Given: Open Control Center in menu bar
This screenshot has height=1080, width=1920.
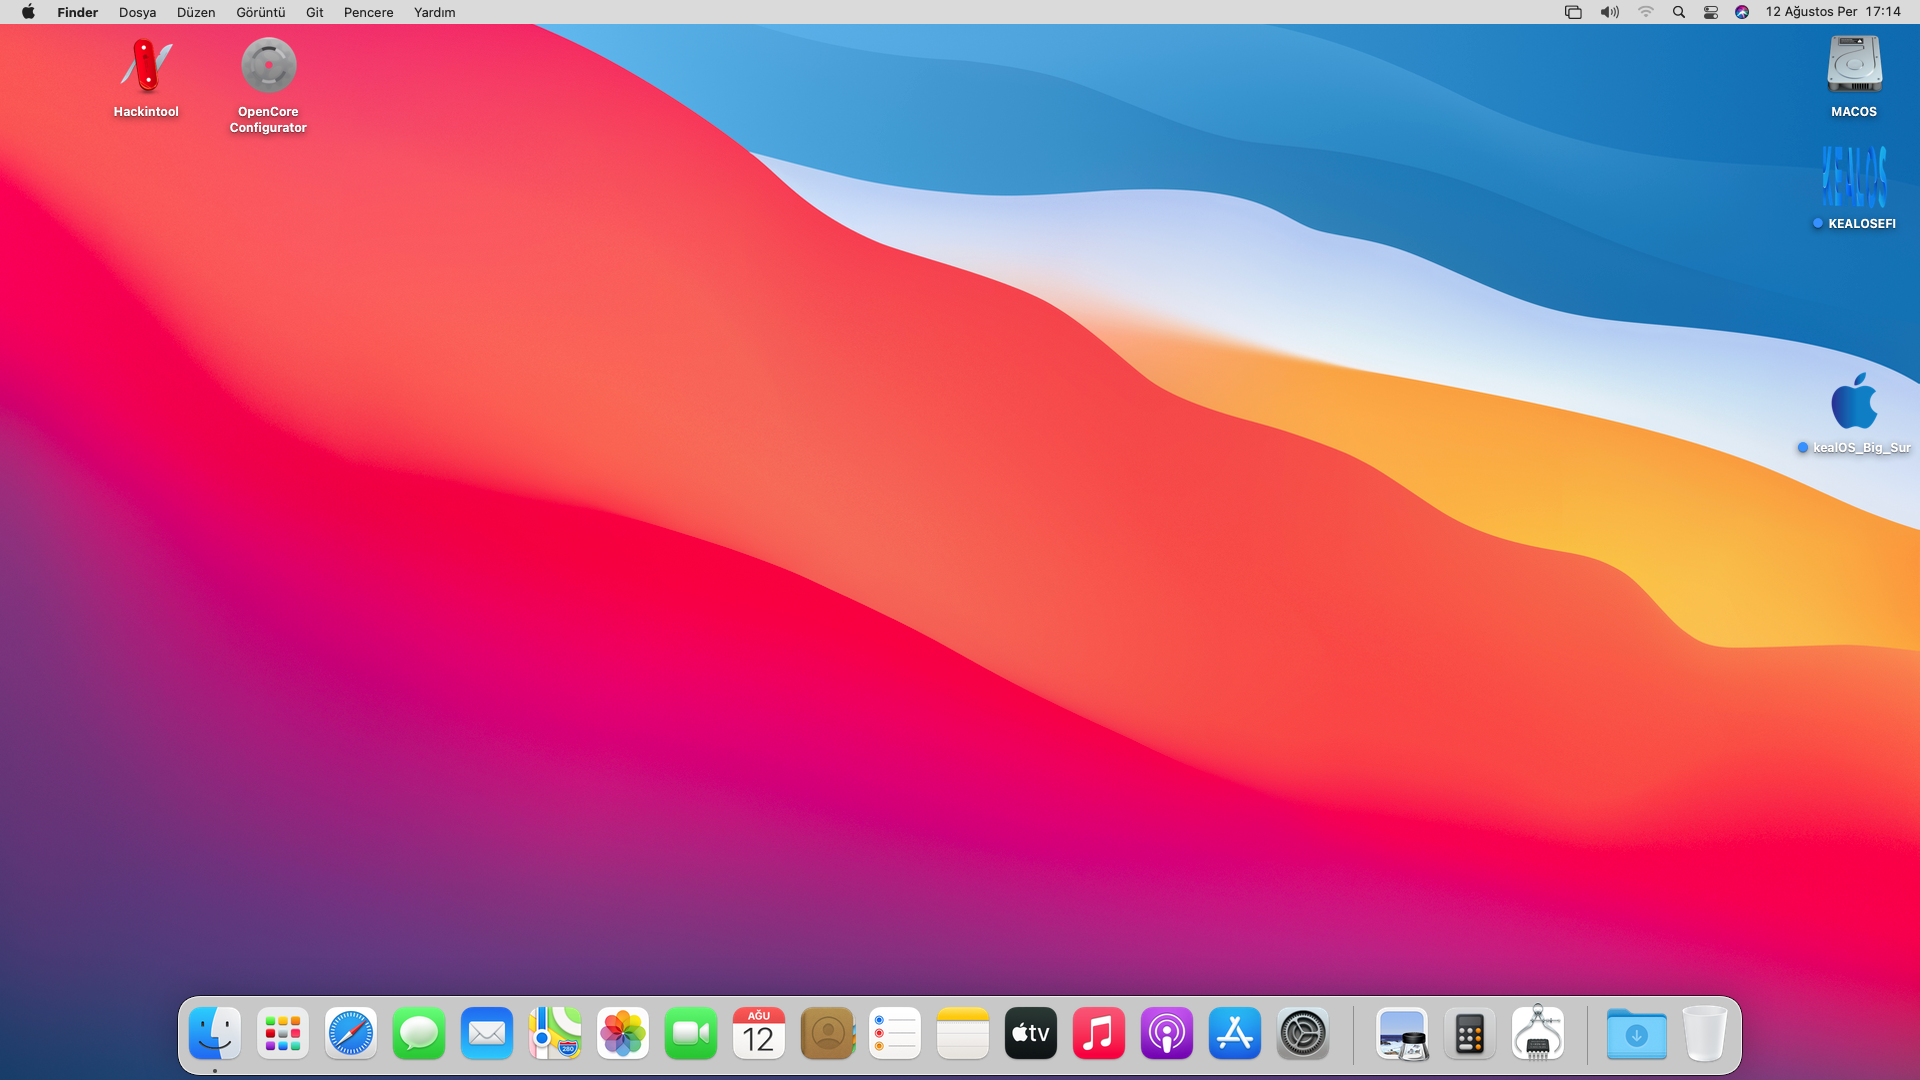Looking at the screenshot, I should coord(1711,12).
